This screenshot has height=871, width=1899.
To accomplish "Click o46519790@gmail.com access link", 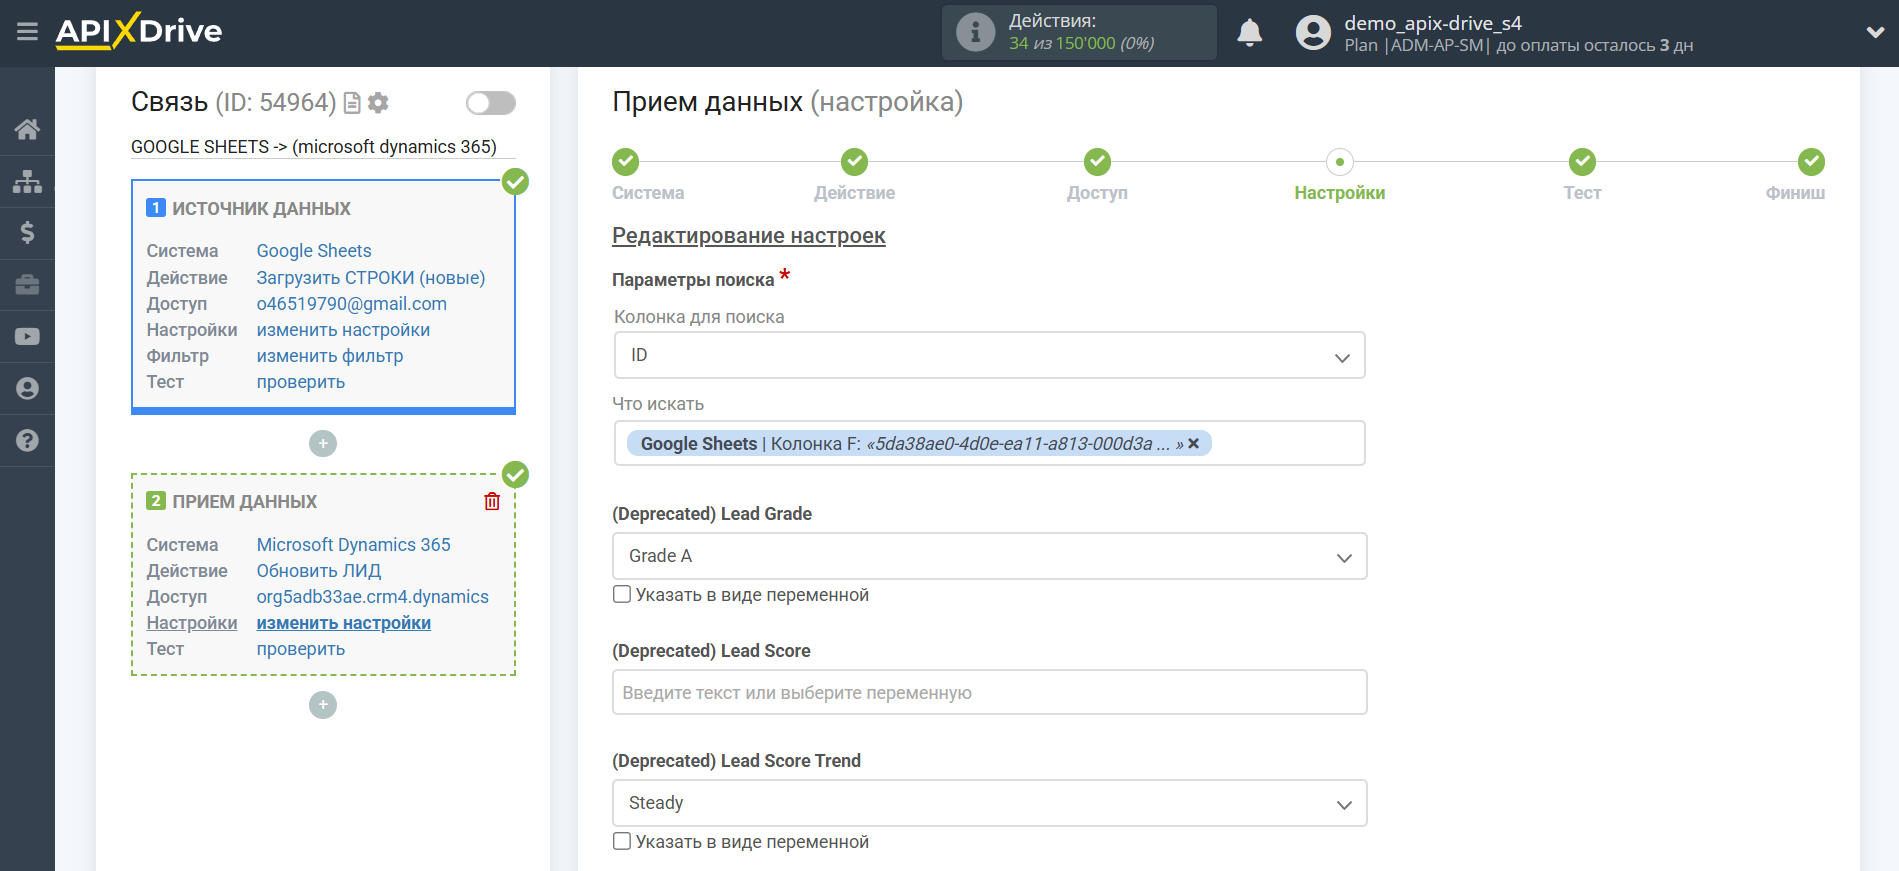I will (x=352, y=304).
